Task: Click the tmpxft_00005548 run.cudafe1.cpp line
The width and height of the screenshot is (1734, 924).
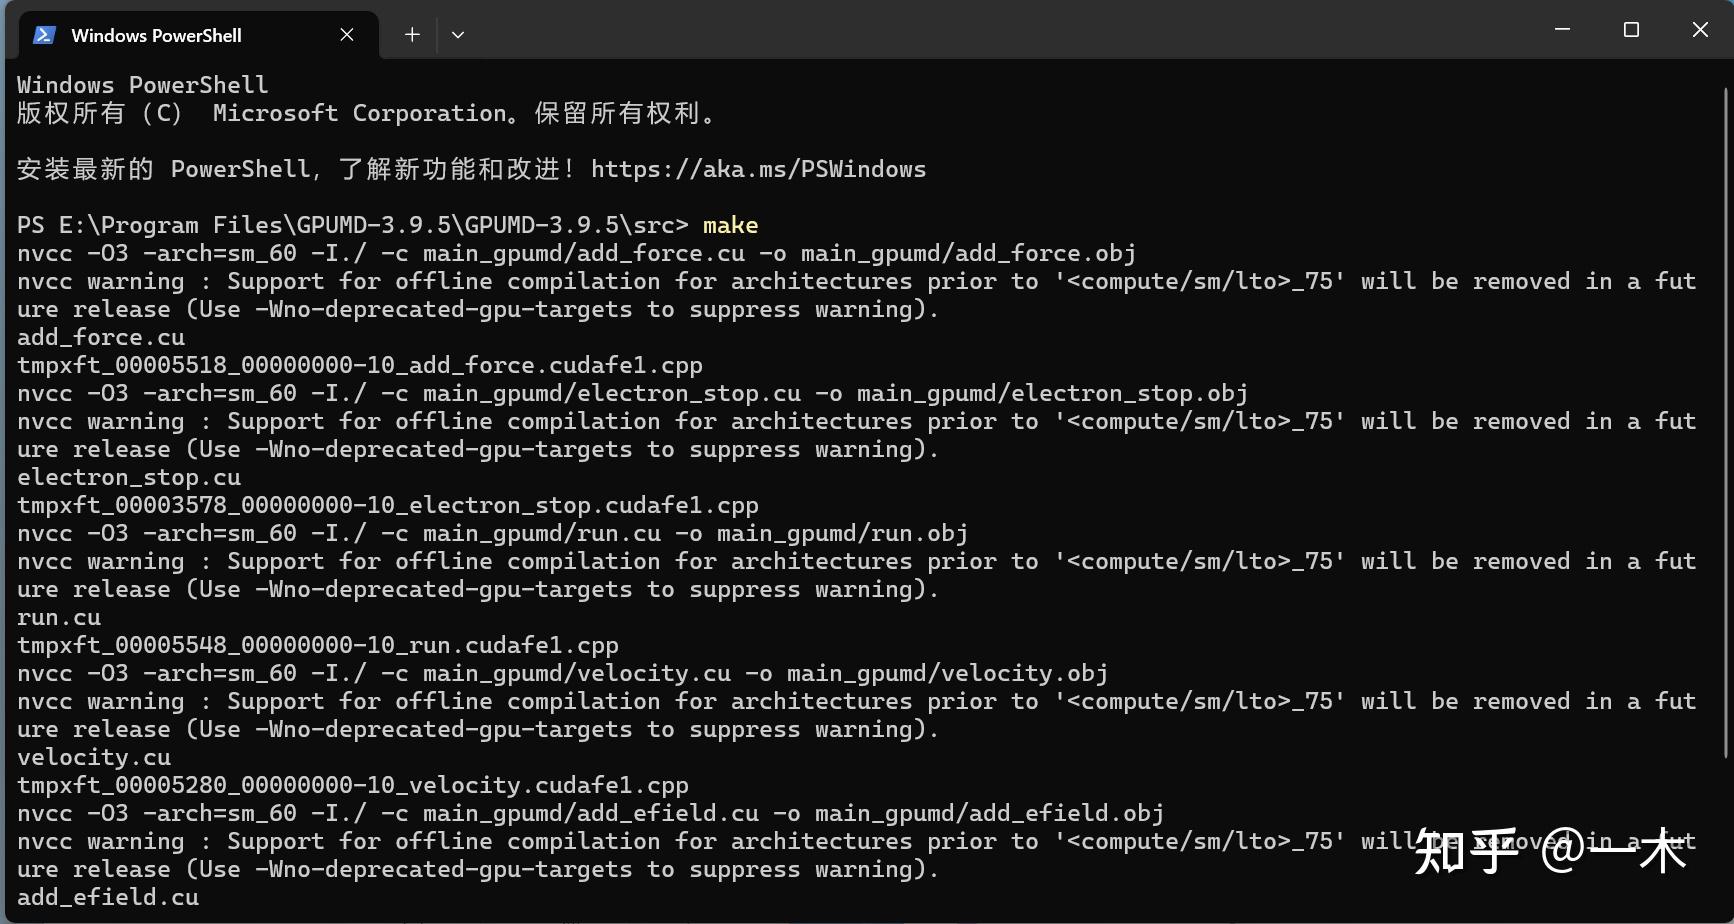Action: tap(316, 645)
